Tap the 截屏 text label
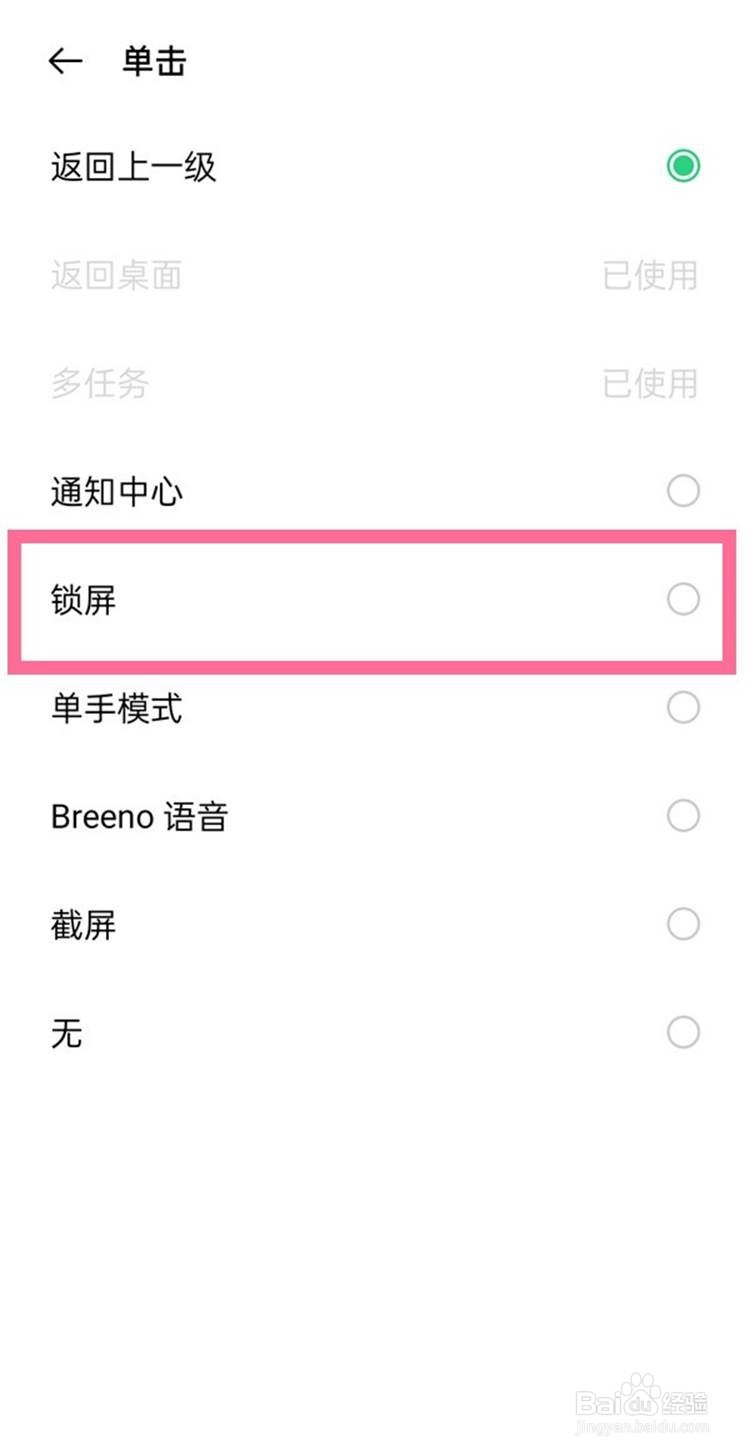Viewport: 750px width, 1453px height. pyautogui.click(x=83, y=925)
